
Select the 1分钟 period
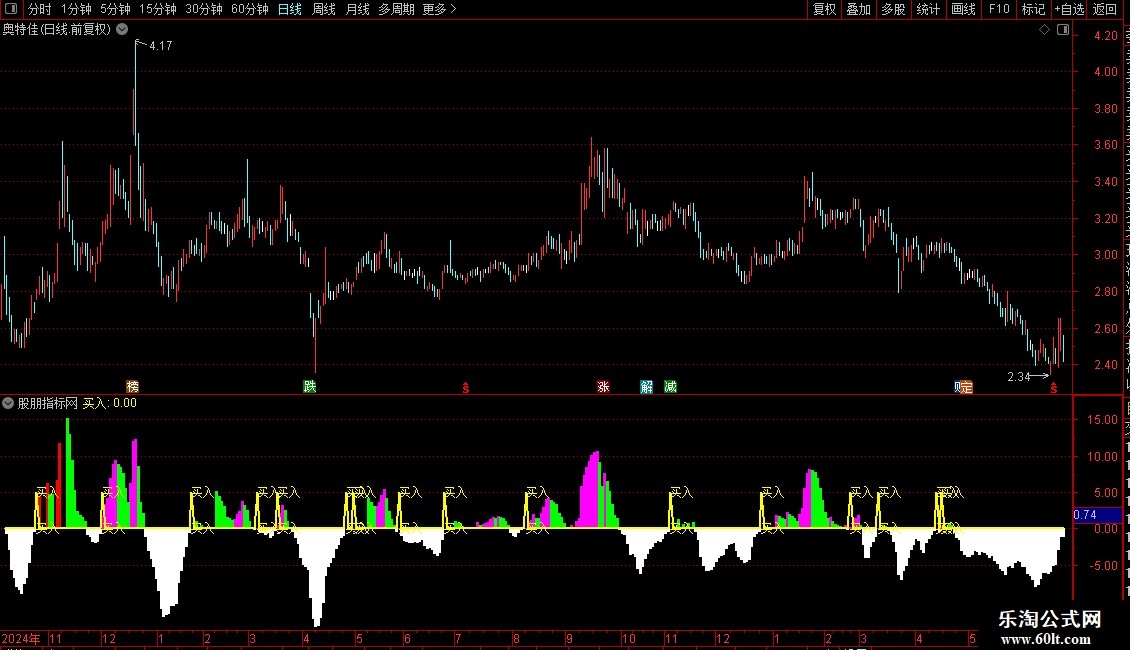(76, 9)
